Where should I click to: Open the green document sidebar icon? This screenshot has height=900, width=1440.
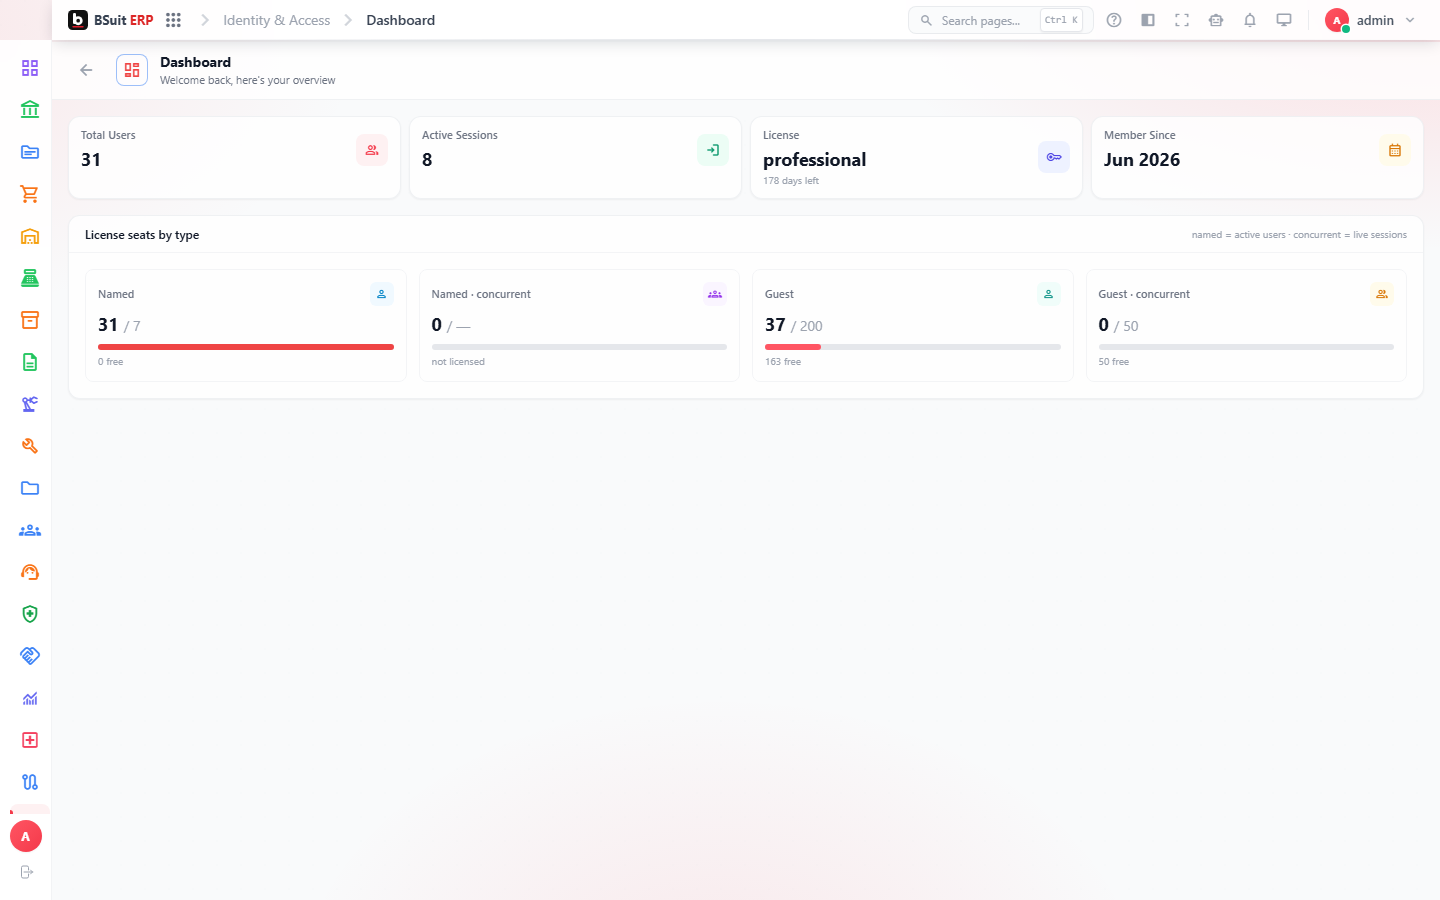30,362
